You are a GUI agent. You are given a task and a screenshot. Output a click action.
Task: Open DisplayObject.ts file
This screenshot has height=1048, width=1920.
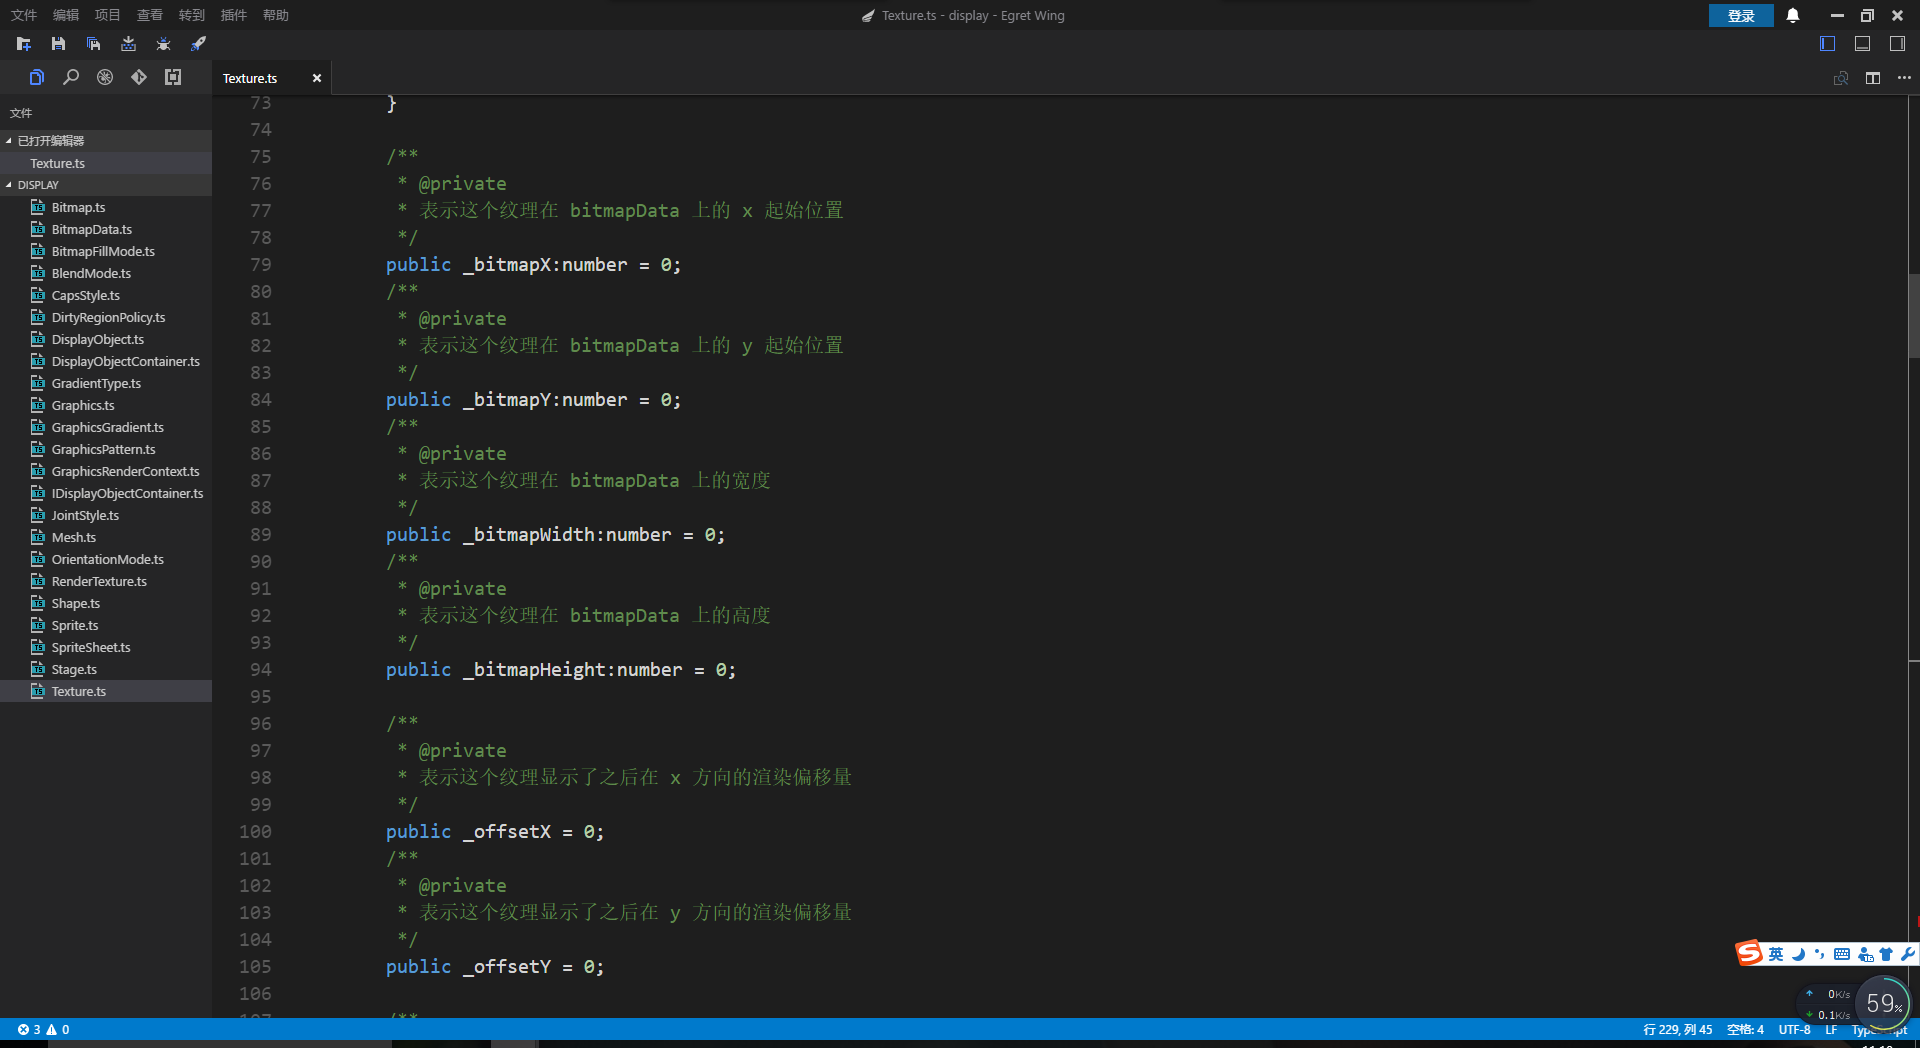tap(105, 339)
